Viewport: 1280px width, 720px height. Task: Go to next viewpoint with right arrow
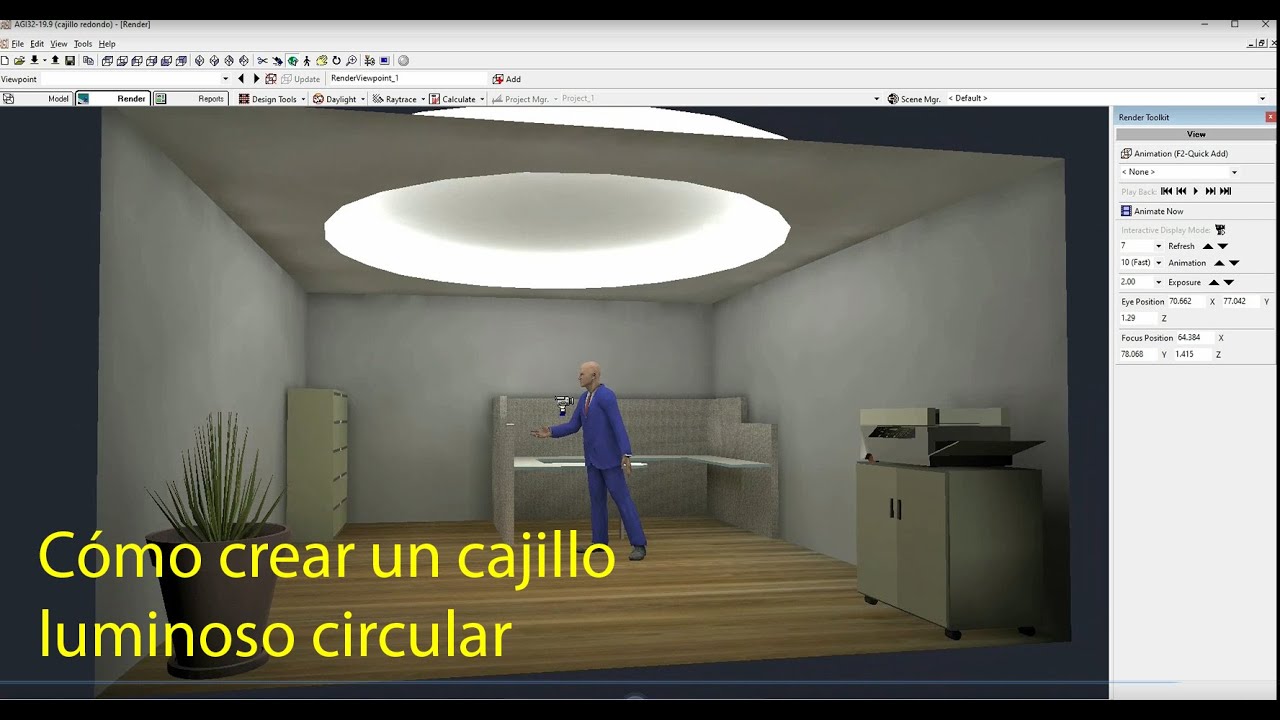pyautogui.click(x=256, y=79)
